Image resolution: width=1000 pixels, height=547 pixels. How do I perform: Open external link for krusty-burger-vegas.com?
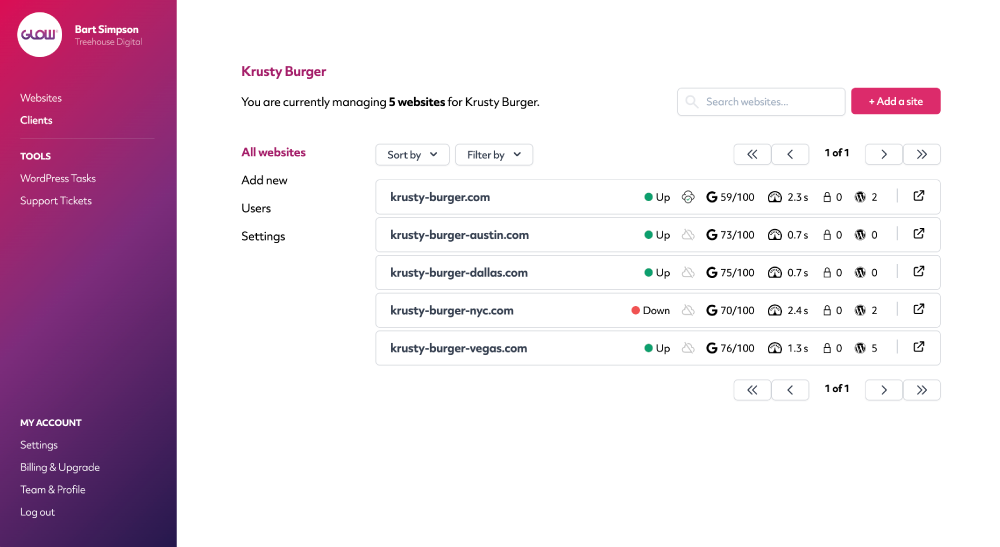point(918,347)
